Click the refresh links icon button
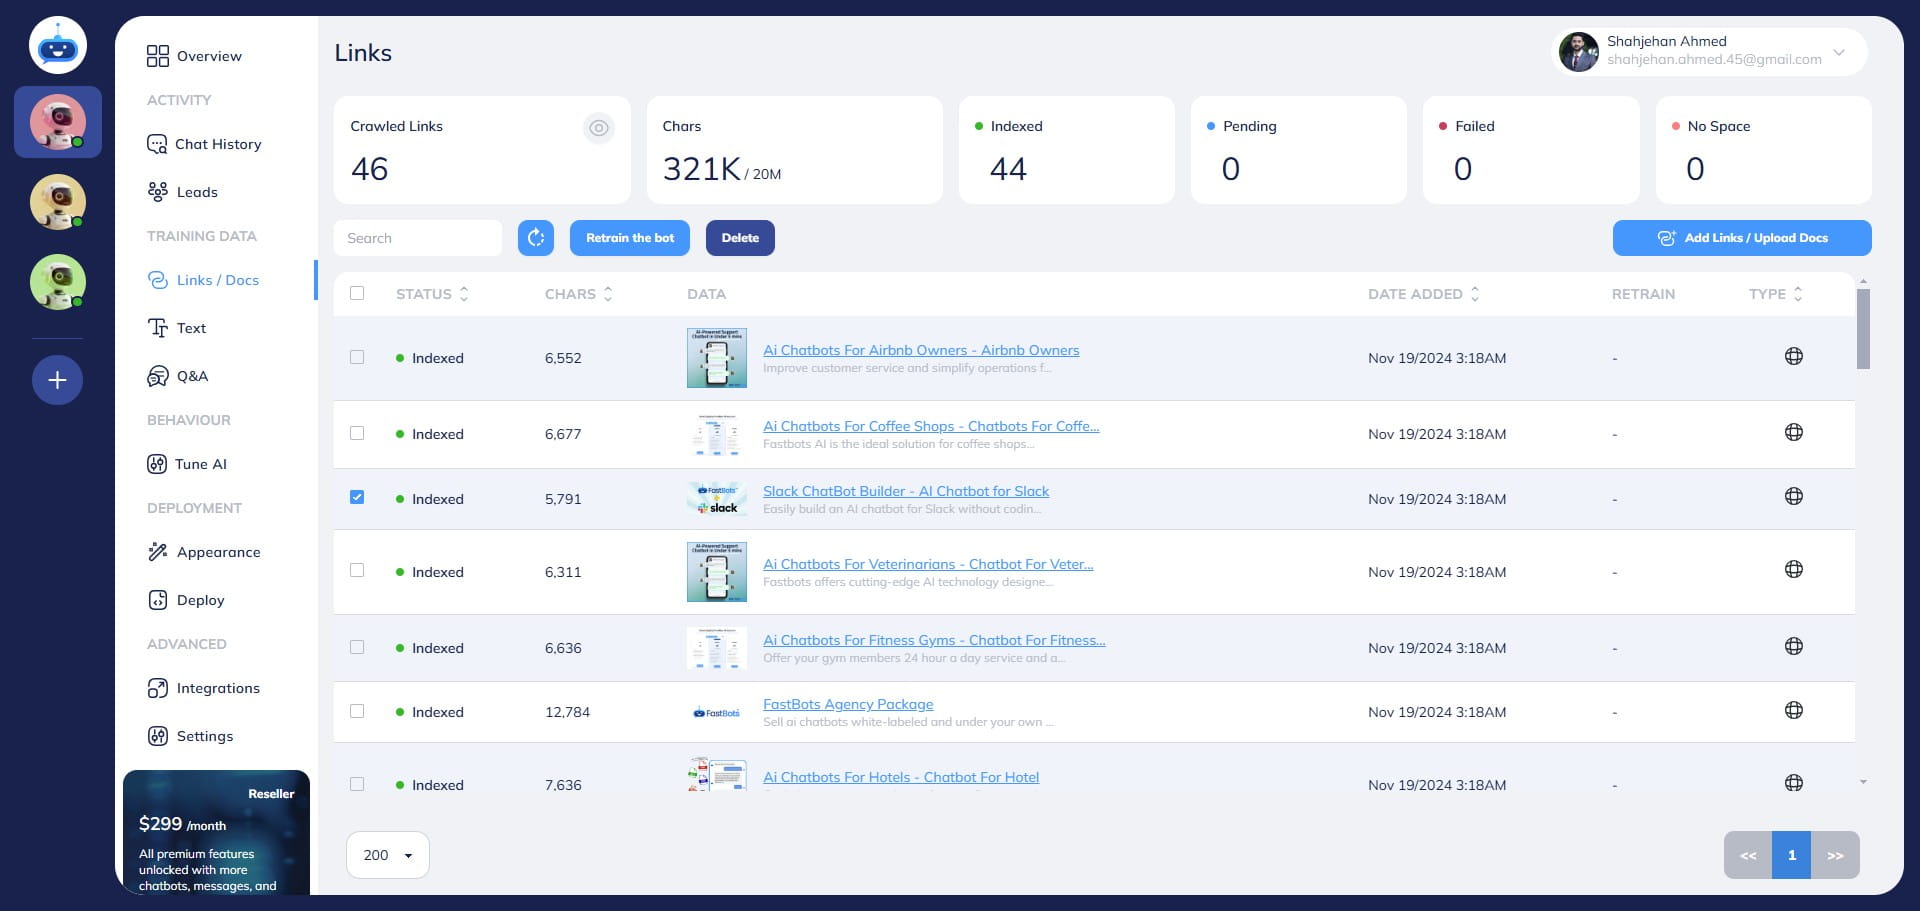The image size is (1920, 911). coord(536,238)
